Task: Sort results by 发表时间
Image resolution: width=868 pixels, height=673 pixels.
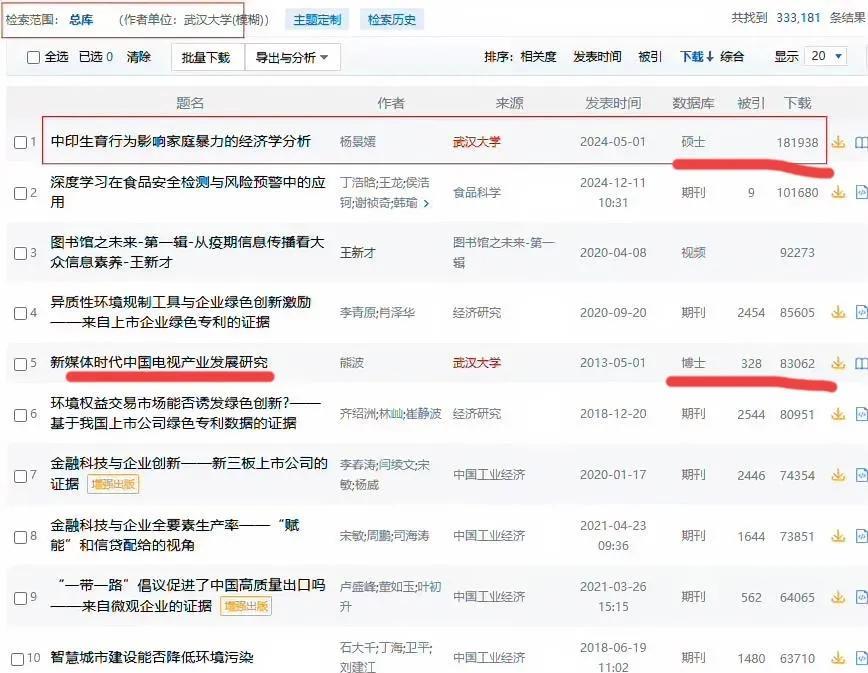Action: (x=597, y=56)
